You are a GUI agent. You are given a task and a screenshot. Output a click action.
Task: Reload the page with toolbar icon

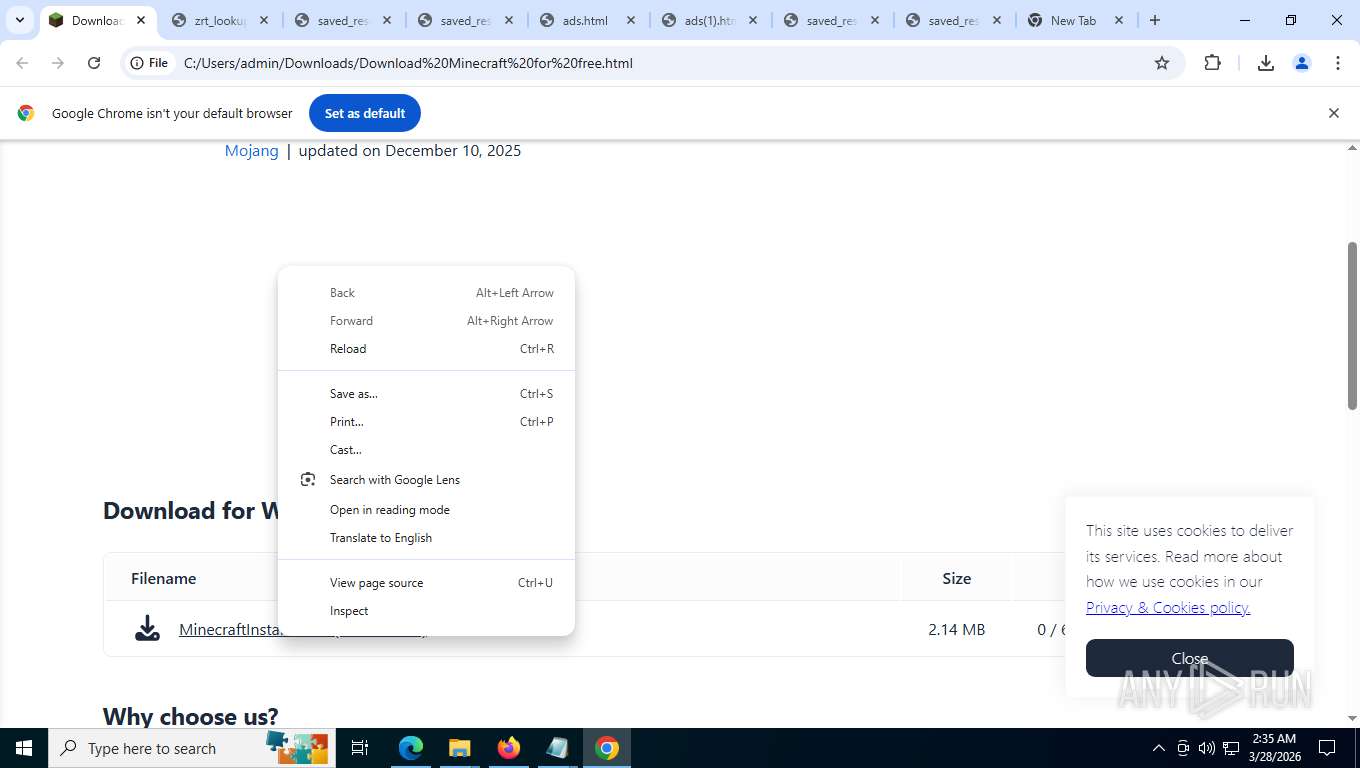coord(94,63)
